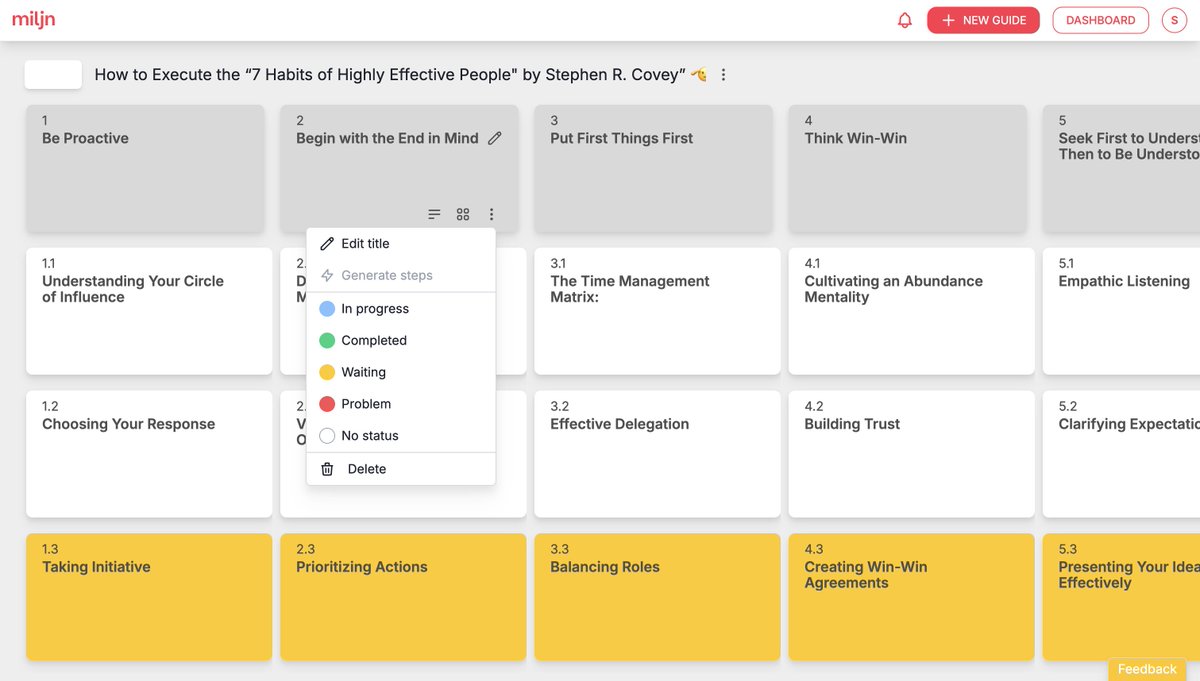
Task: Flag the card as Problem
Action: coord(401,404)
